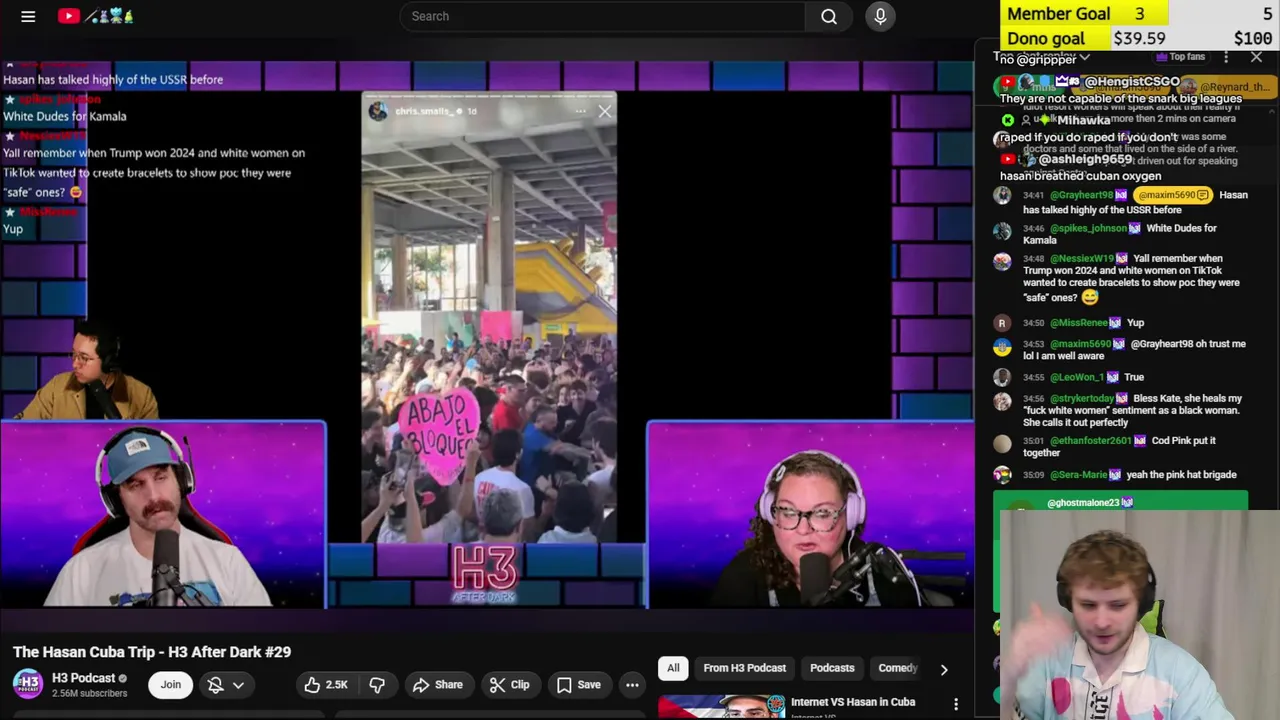Click the magnifier search button
Screen dimensions: 1280x720
tap(829, 16)
